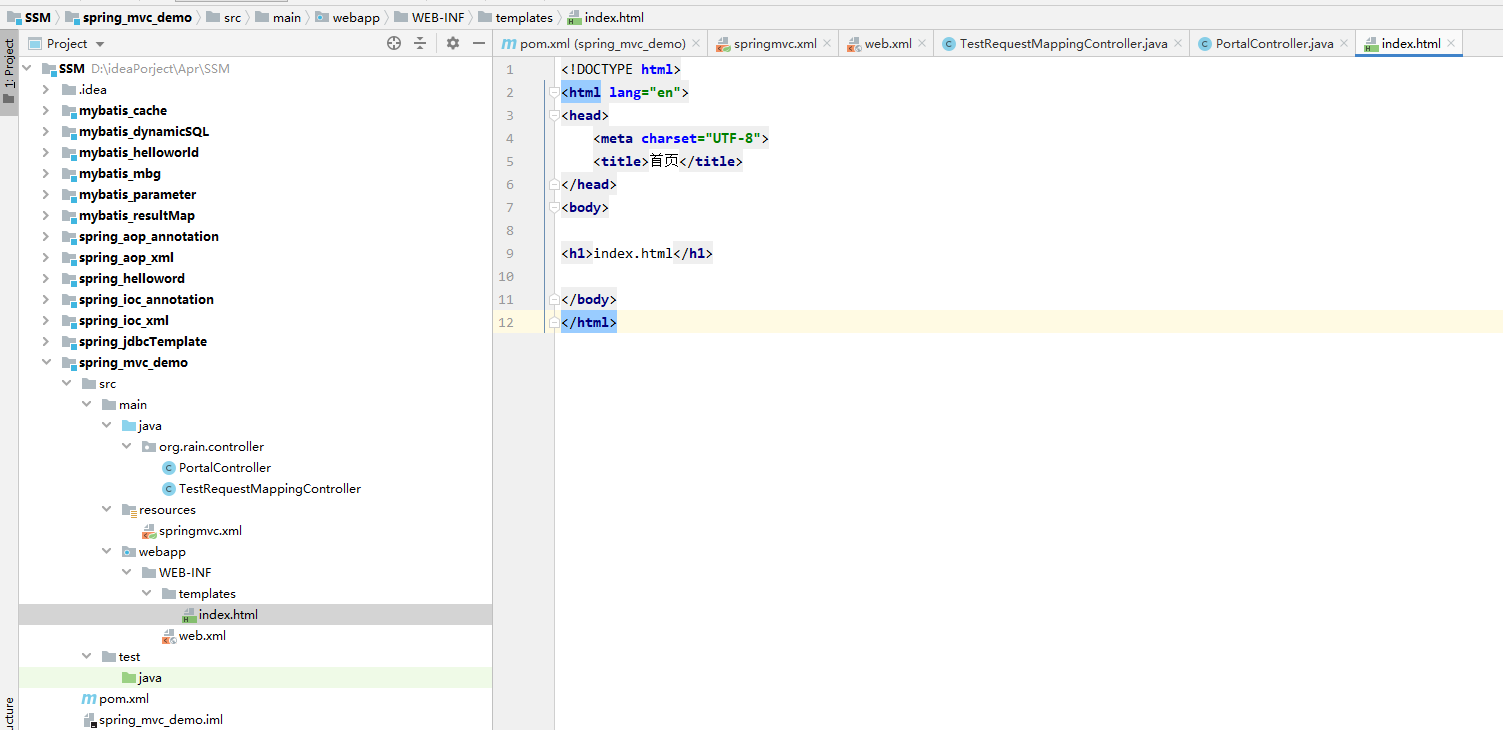
Task: Collapse the spring_mvc_demo module
Action: coord(46,363)
